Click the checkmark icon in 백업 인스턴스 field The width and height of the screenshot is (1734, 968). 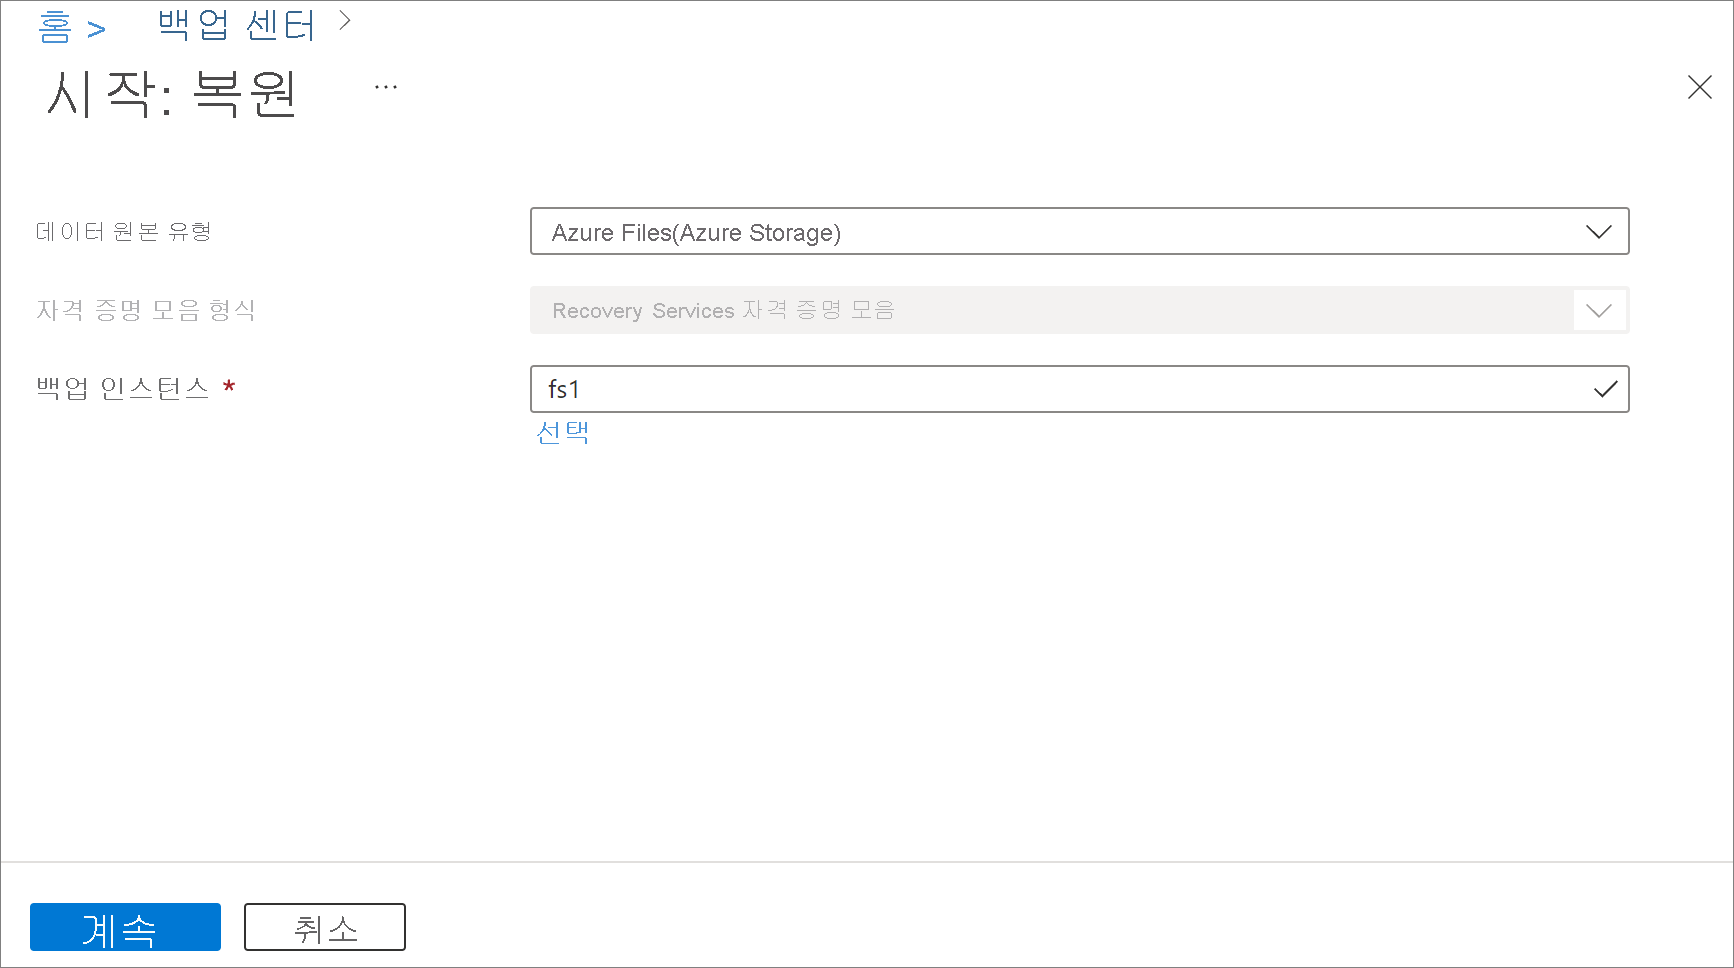point(1605,389)
